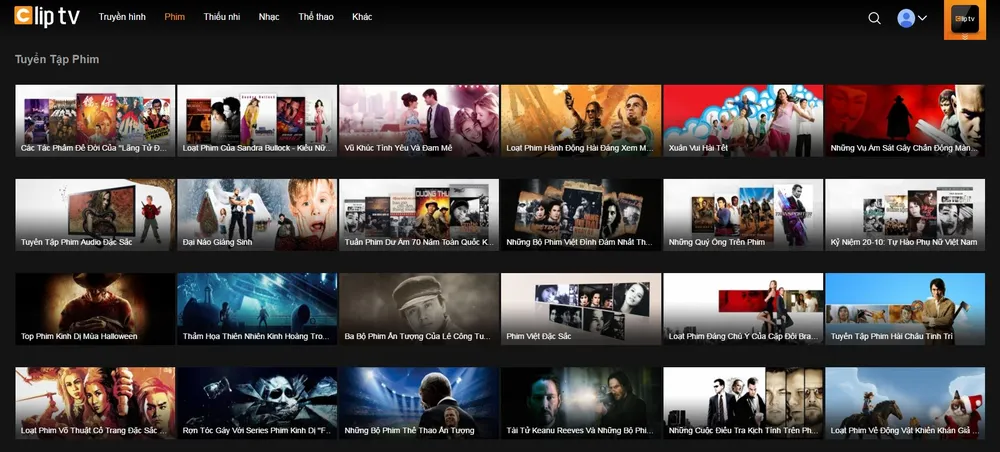Open Tuyển Tập Phim Audio Đặc Sắc
Screen dimensions: 1000x452
tap(95, 214)
